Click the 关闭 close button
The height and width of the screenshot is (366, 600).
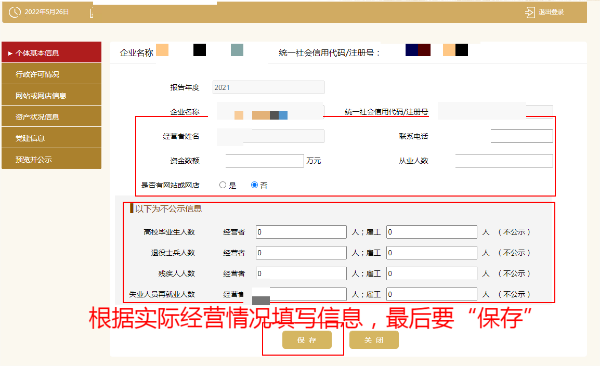374,340
